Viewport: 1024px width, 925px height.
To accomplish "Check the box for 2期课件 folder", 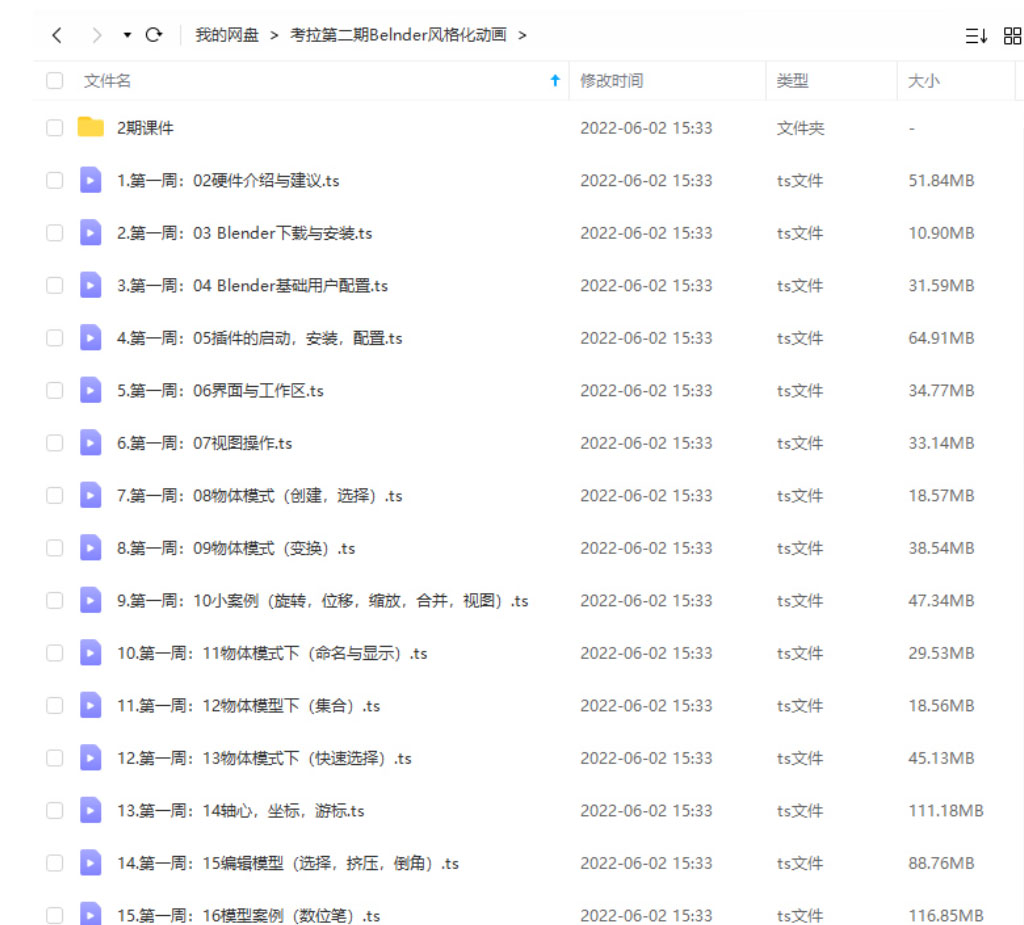I will click(x=55, y=127).
